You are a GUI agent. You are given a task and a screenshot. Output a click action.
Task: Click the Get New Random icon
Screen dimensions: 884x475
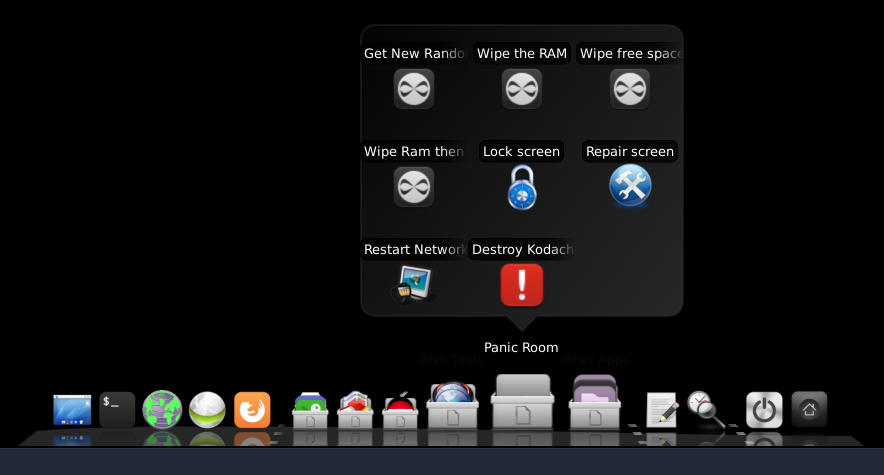tap(413, 89)
